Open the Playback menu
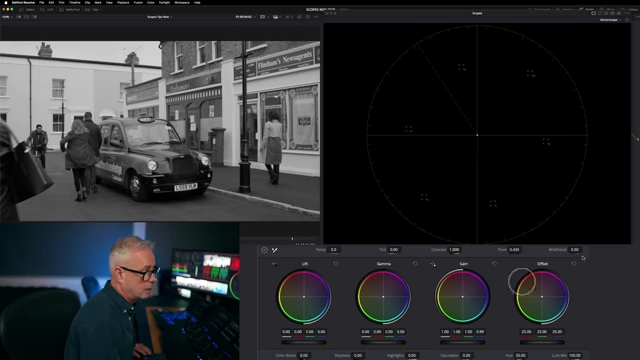This screenshot has height=360, width=640. (x=123, y=2)
